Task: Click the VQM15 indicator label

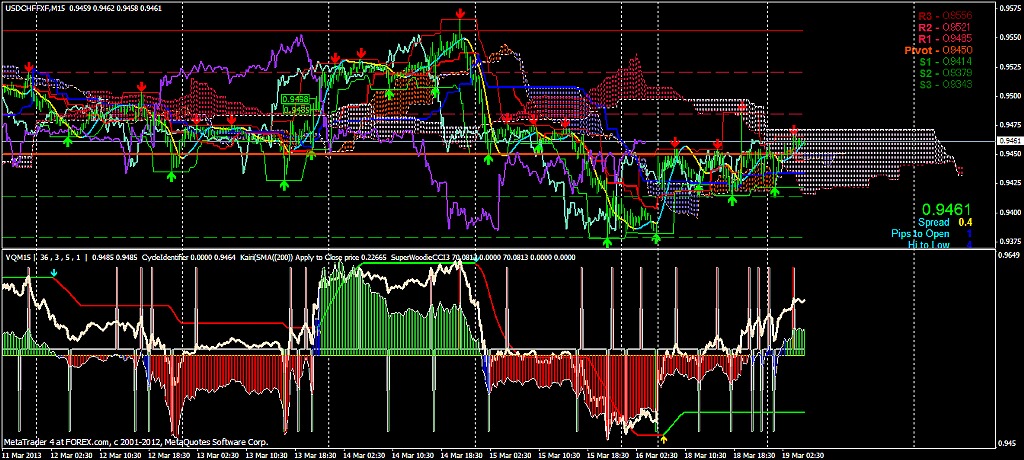Action: tap(17, 257)
